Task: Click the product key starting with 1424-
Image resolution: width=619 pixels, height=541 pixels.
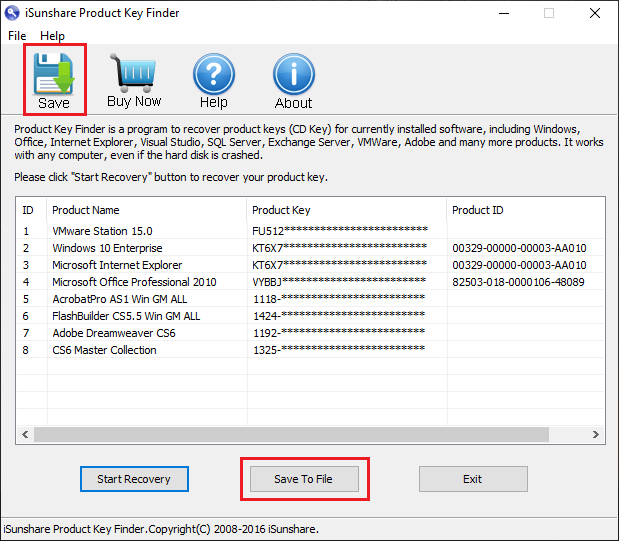Action: pyautogui.click(x=339, y=316)
